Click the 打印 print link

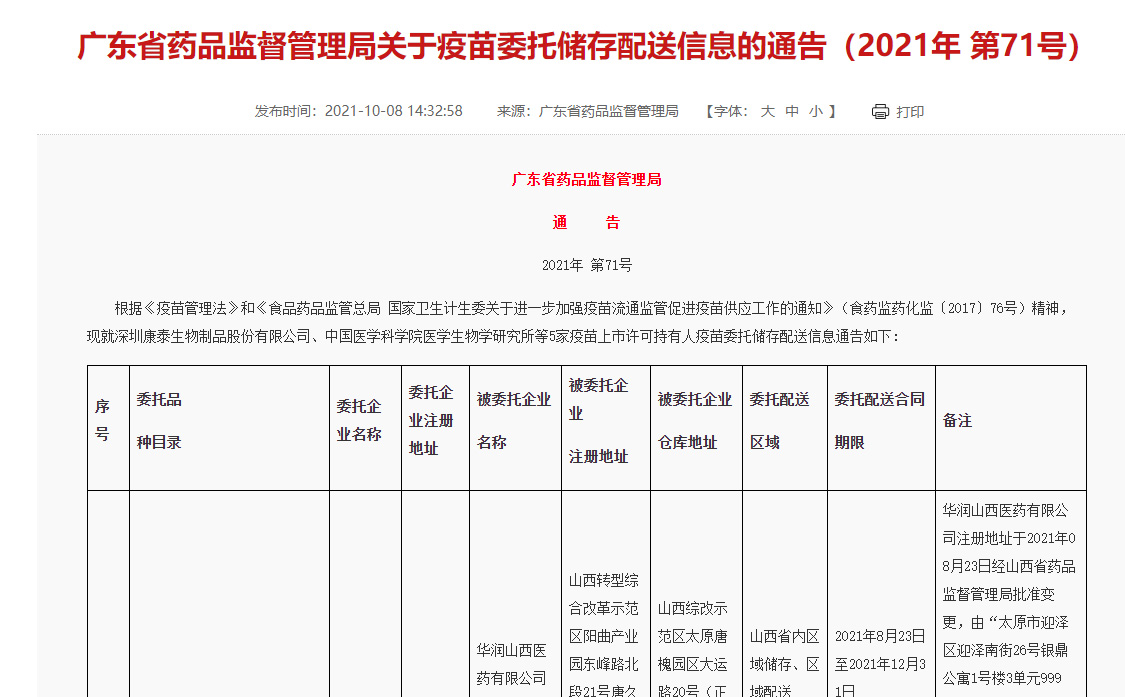tap(910, 111)
